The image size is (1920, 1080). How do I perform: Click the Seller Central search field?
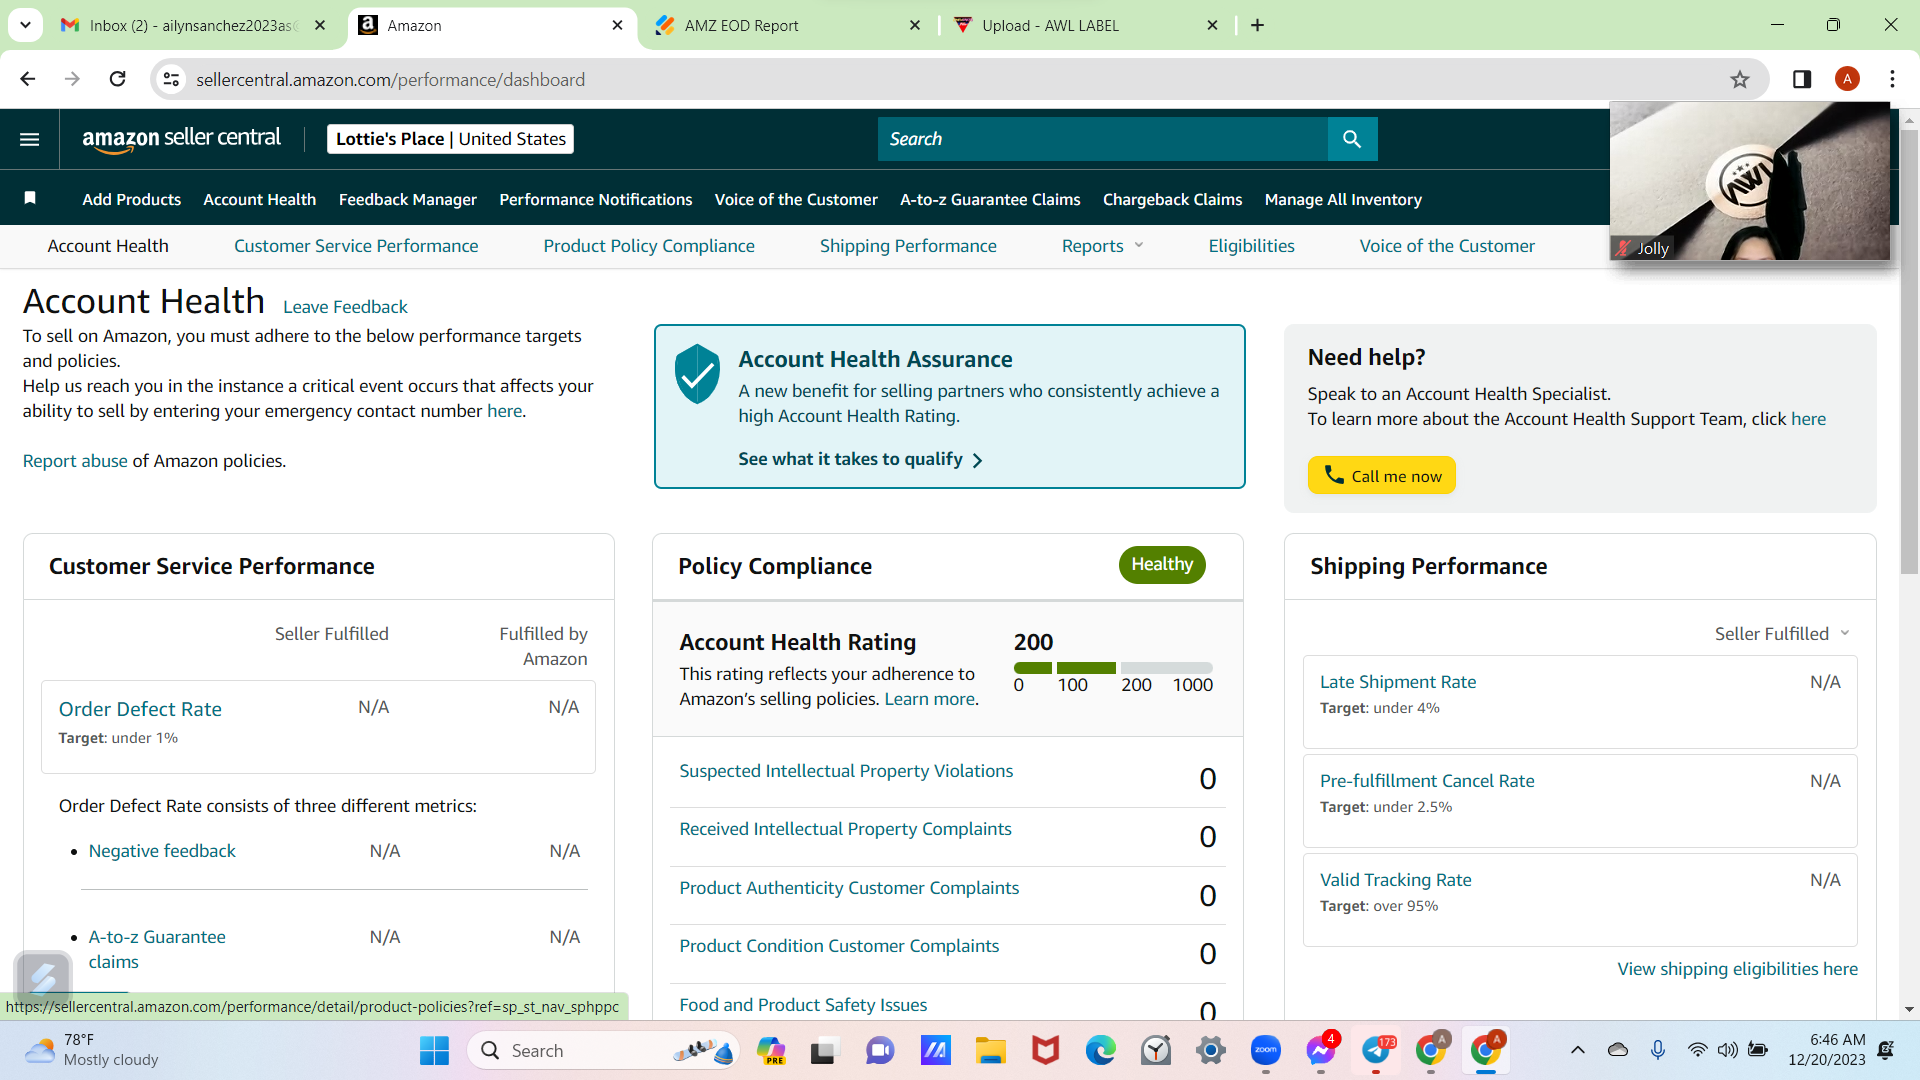(1103, 139)
